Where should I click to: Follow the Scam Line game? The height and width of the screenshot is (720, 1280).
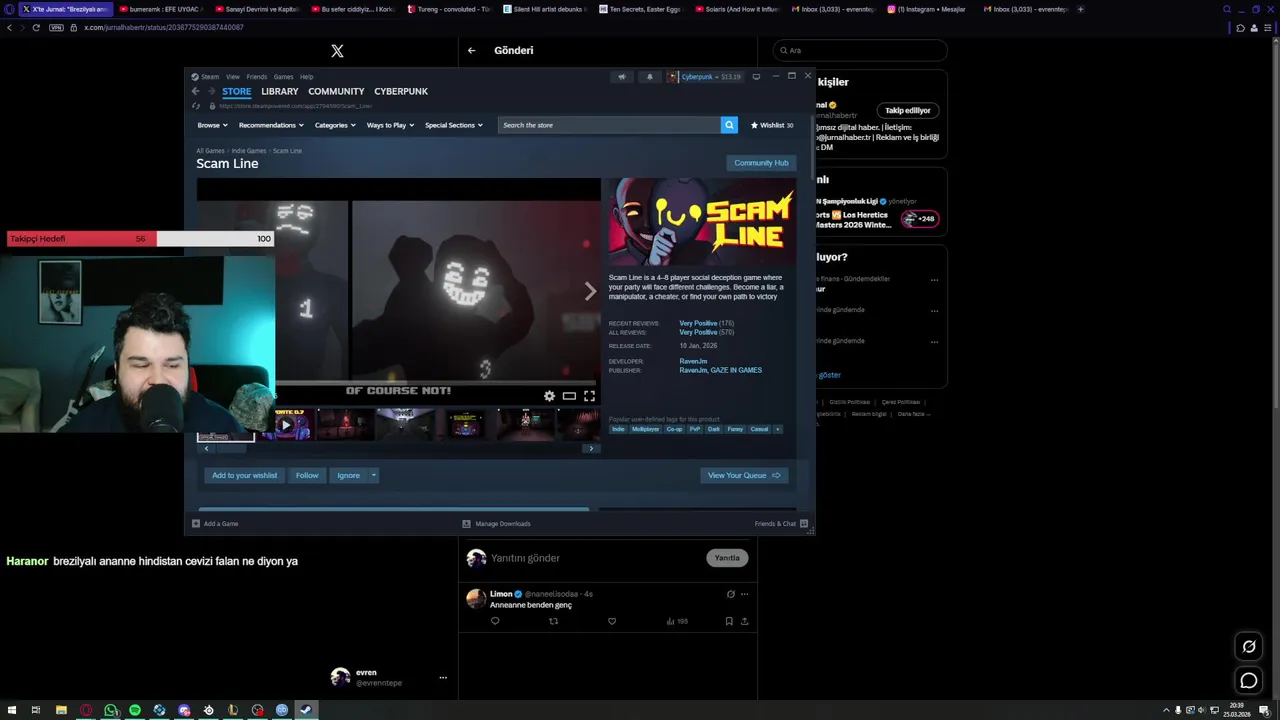(307, 475)
